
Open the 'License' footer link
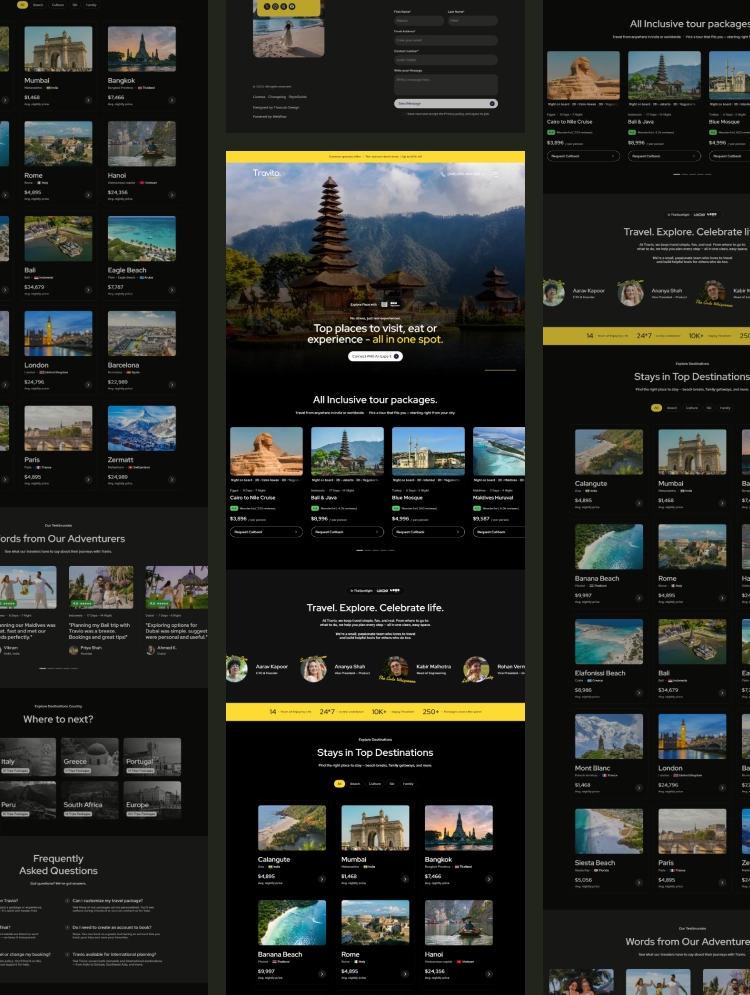pos(259,97)
